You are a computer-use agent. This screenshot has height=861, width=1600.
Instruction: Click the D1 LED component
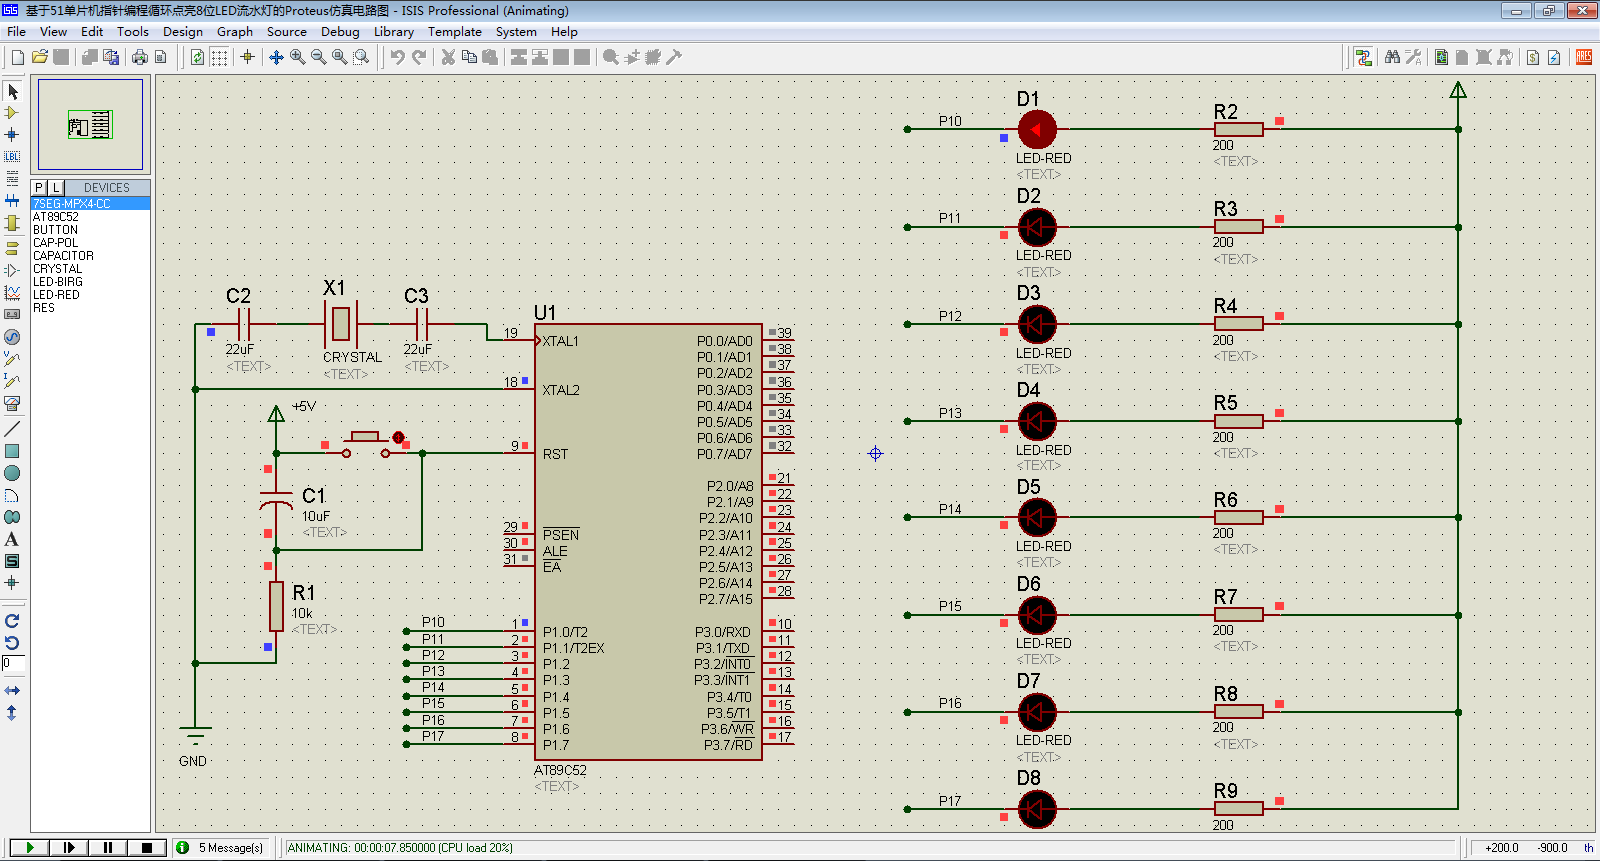click(x=1037, y=129)
